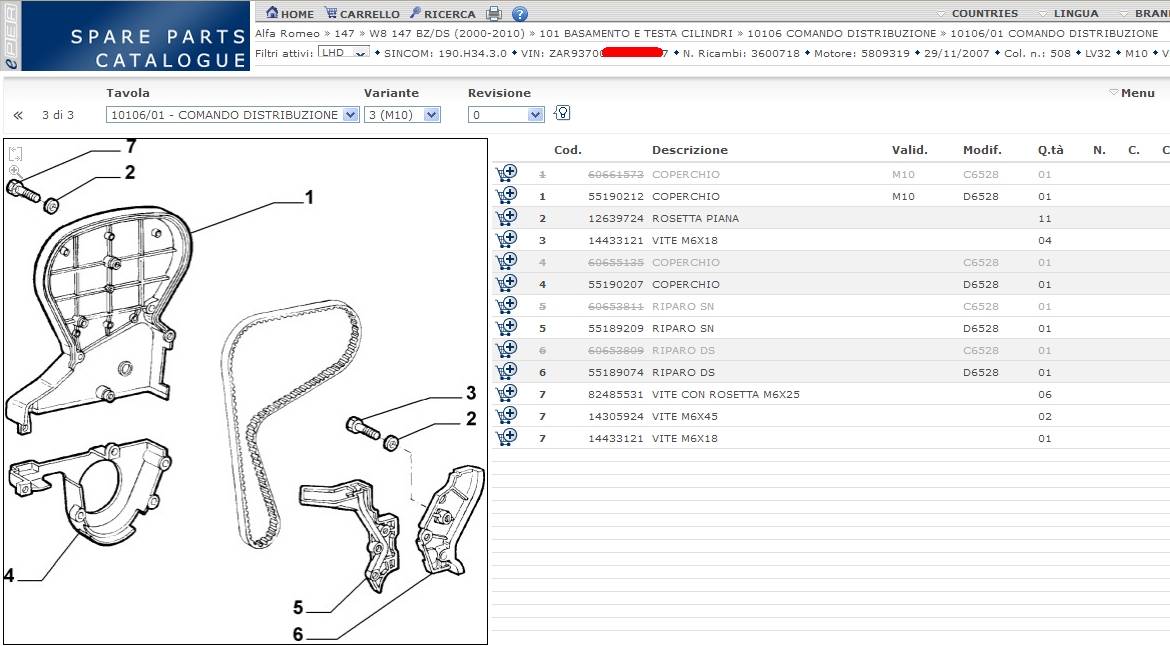Add struck-through RIPARO DS 60653809 to cart

(507, 350)
